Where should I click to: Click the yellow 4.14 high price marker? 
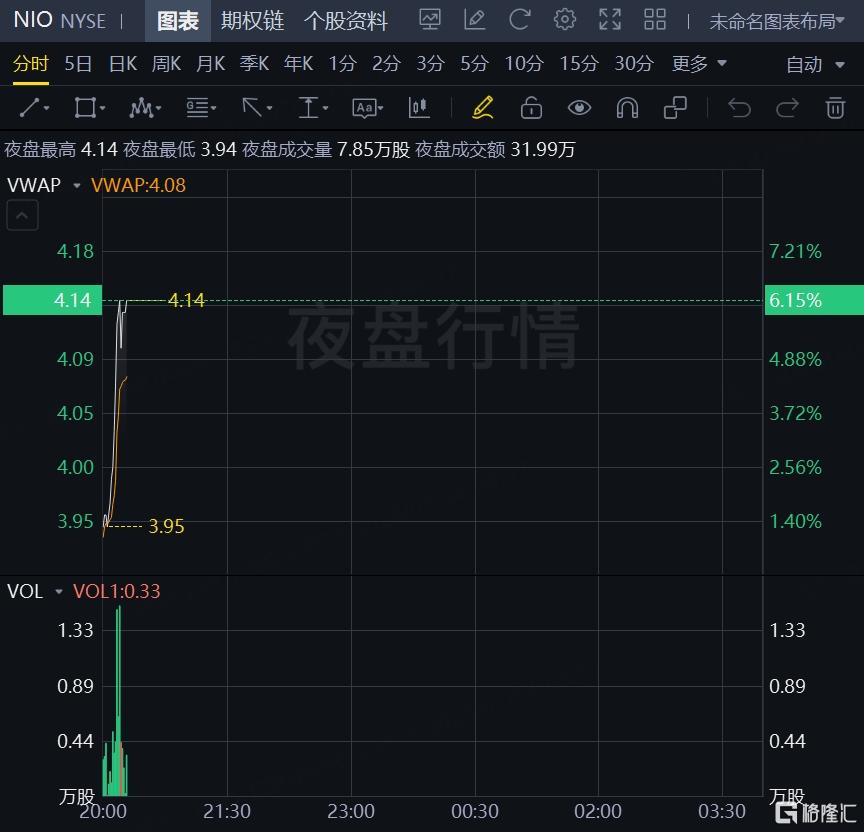186,300
